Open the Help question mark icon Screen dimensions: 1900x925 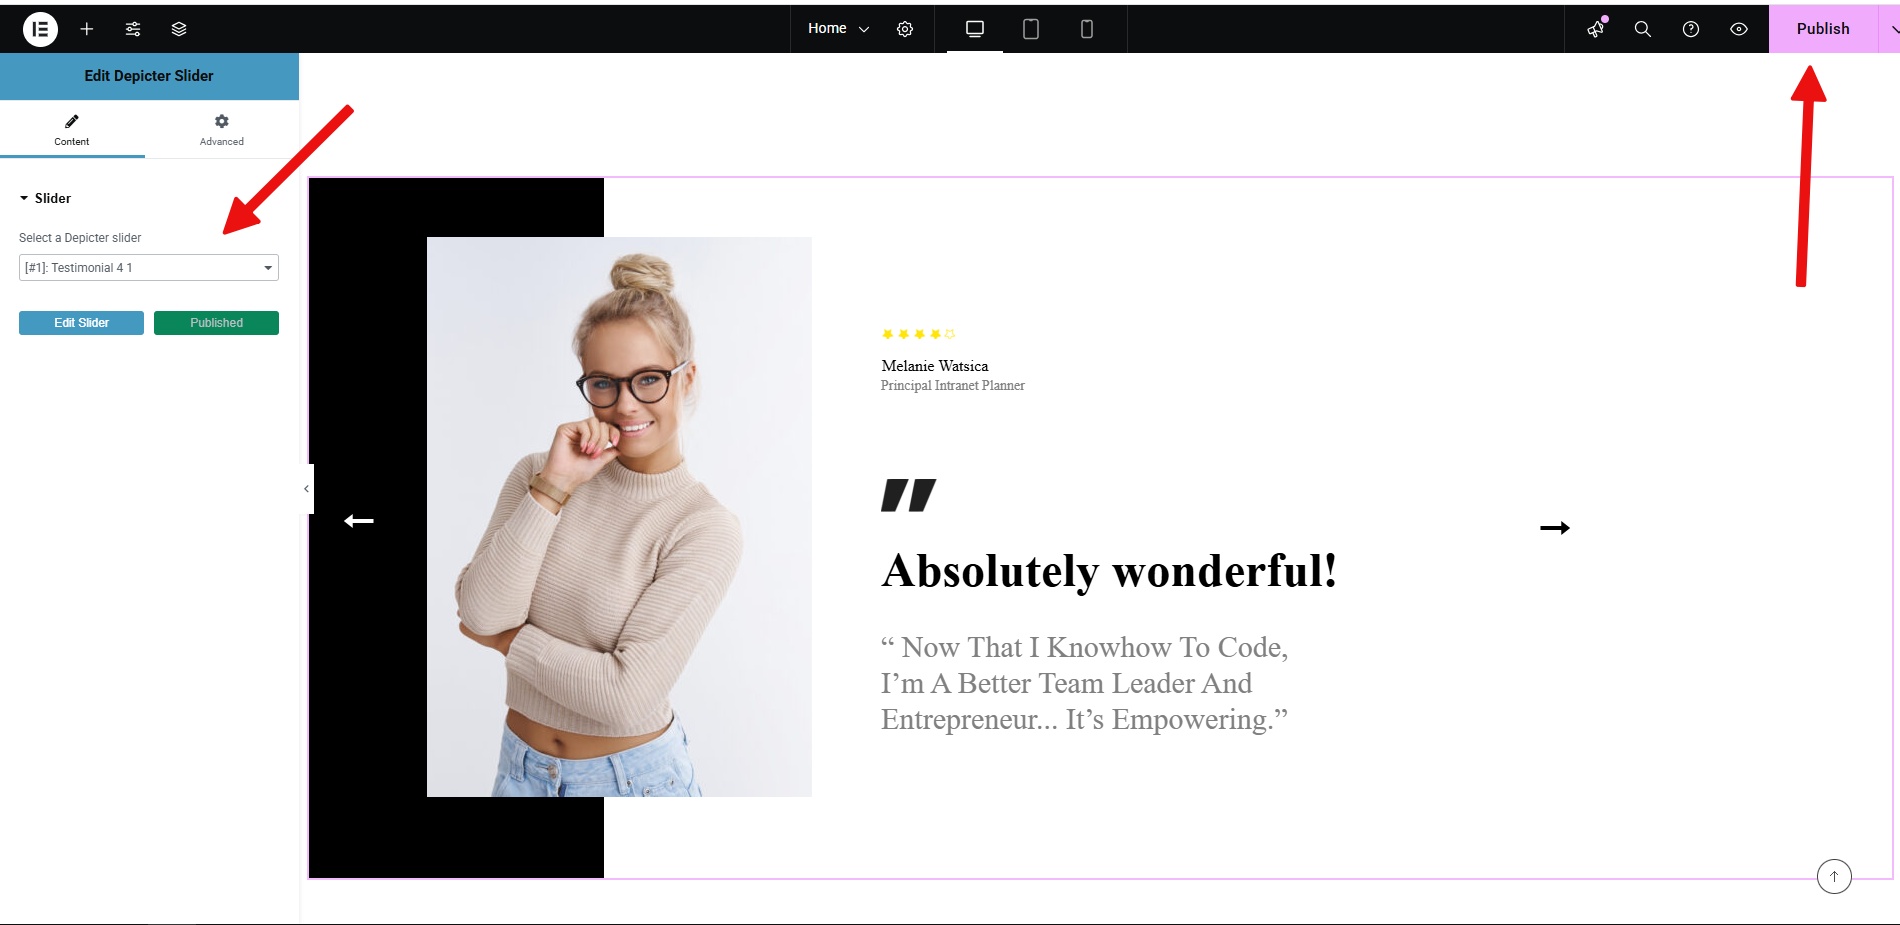(x=1691, y=29)
